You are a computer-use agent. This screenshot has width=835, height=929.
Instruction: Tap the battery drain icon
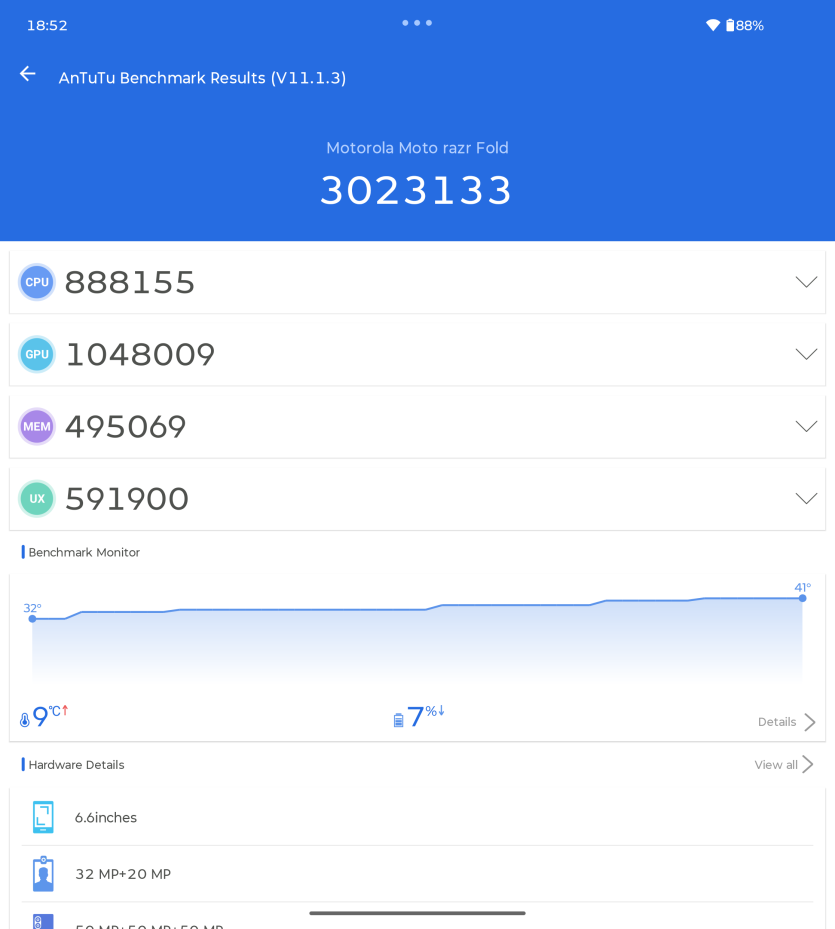(398, 720)
